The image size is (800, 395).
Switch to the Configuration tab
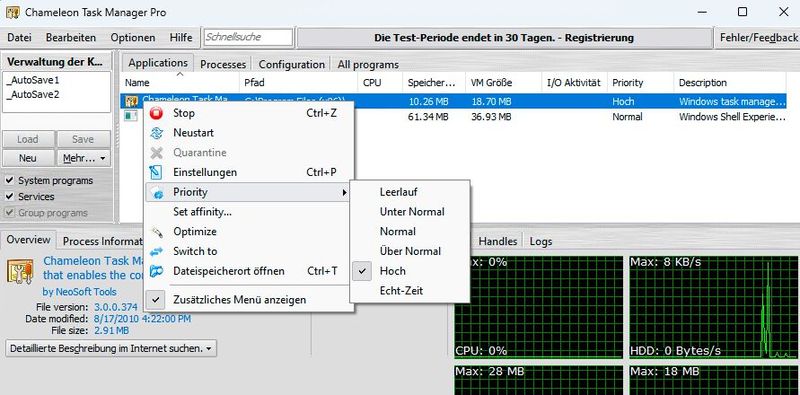coord(291,64)
